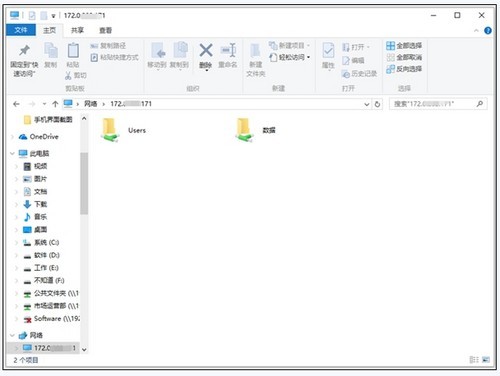The image size is (500, 376).
Task: Click the Cut scissors icon
Action: pyautogui.click(x=68, y=76)
